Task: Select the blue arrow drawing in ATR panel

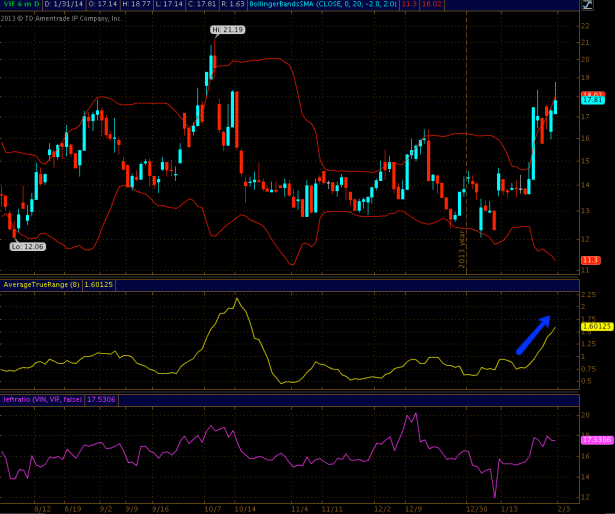Action: pos(533,334)
